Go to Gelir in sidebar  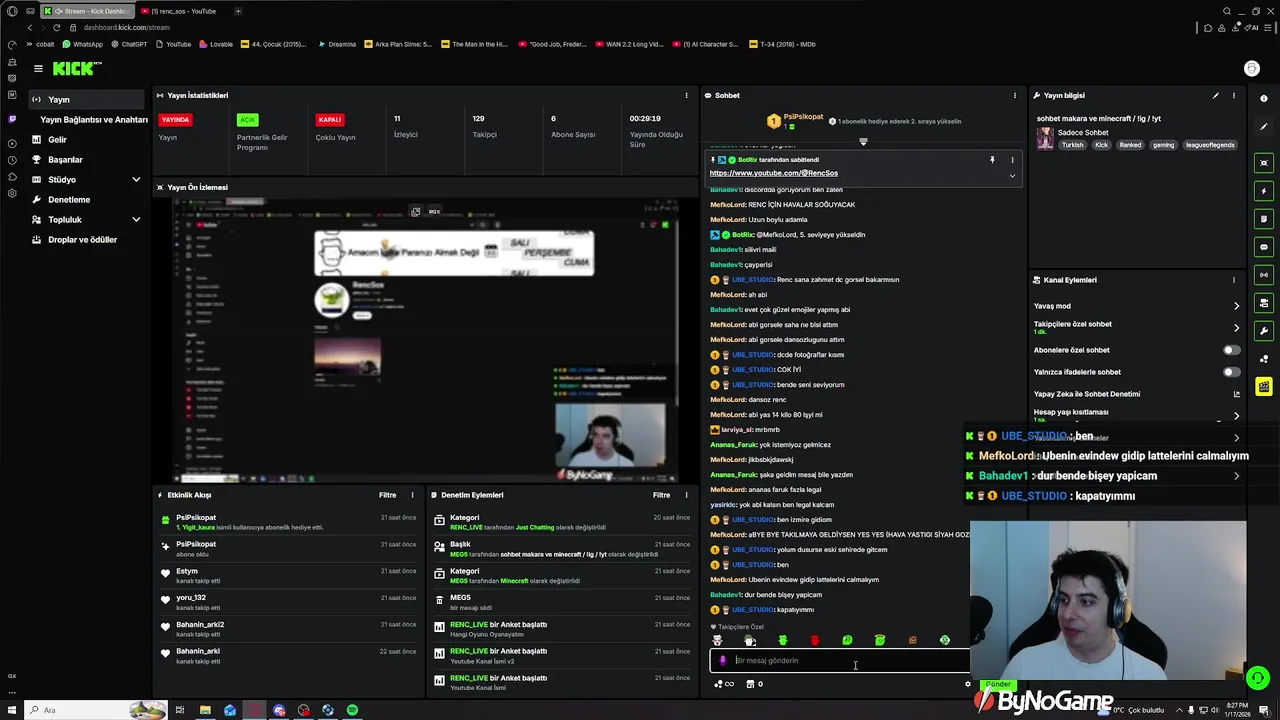[x=58, y=139]
